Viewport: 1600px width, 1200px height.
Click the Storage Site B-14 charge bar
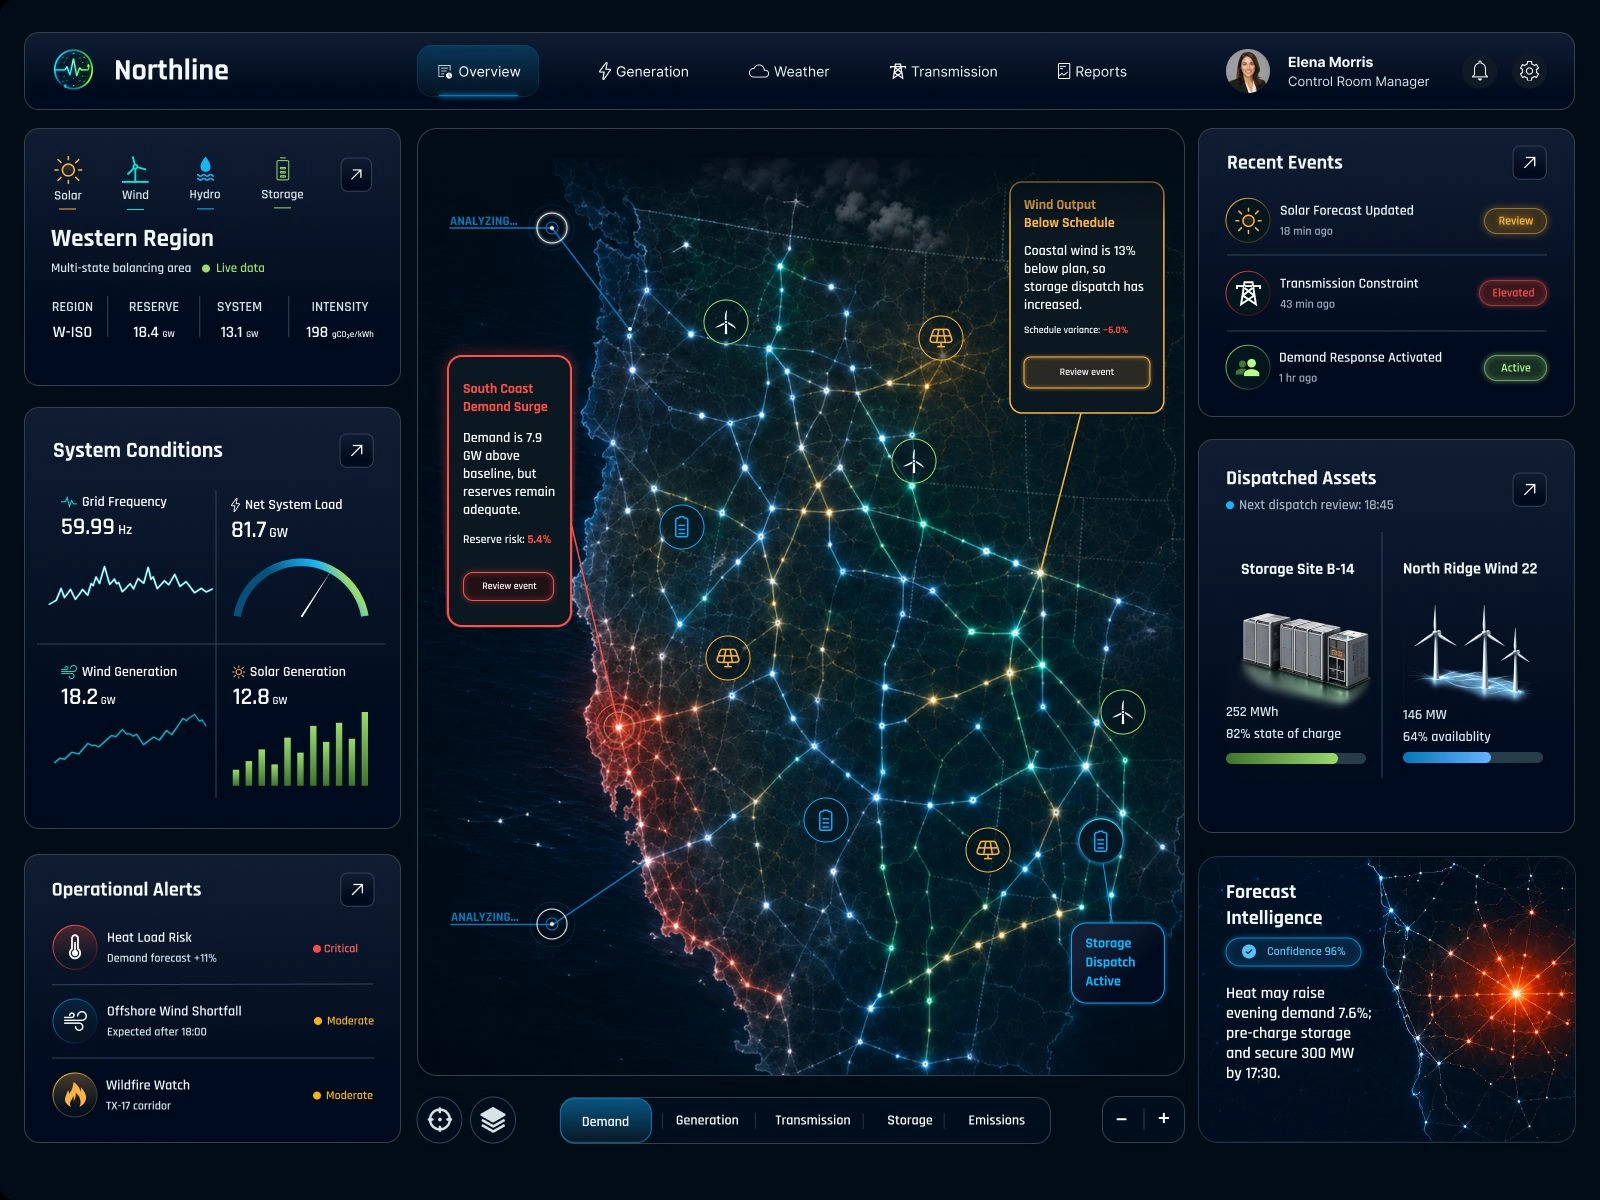click(1296, 759)
